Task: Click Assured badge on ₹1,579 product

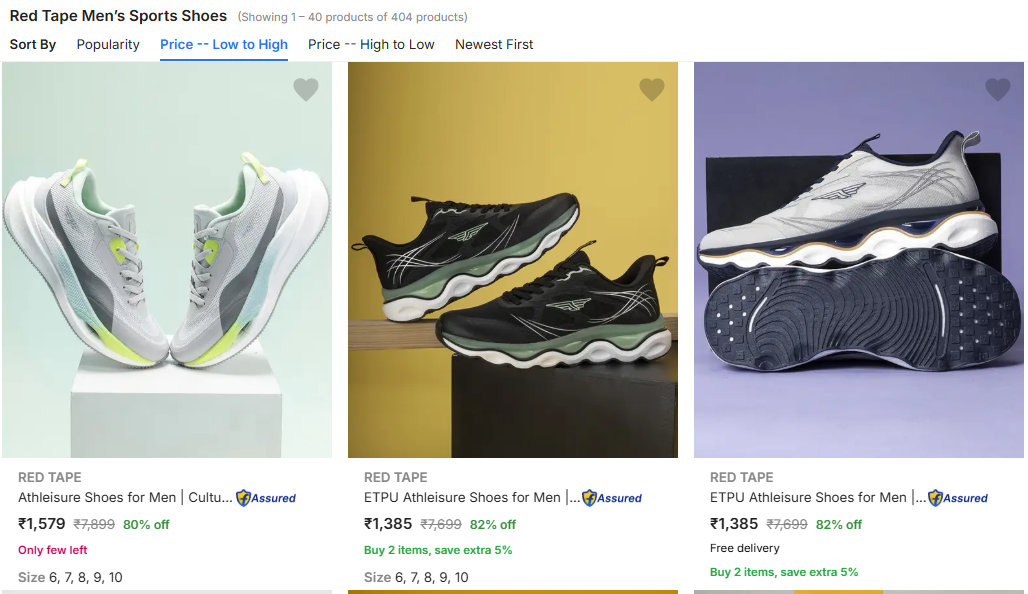Action: (266, 498)
